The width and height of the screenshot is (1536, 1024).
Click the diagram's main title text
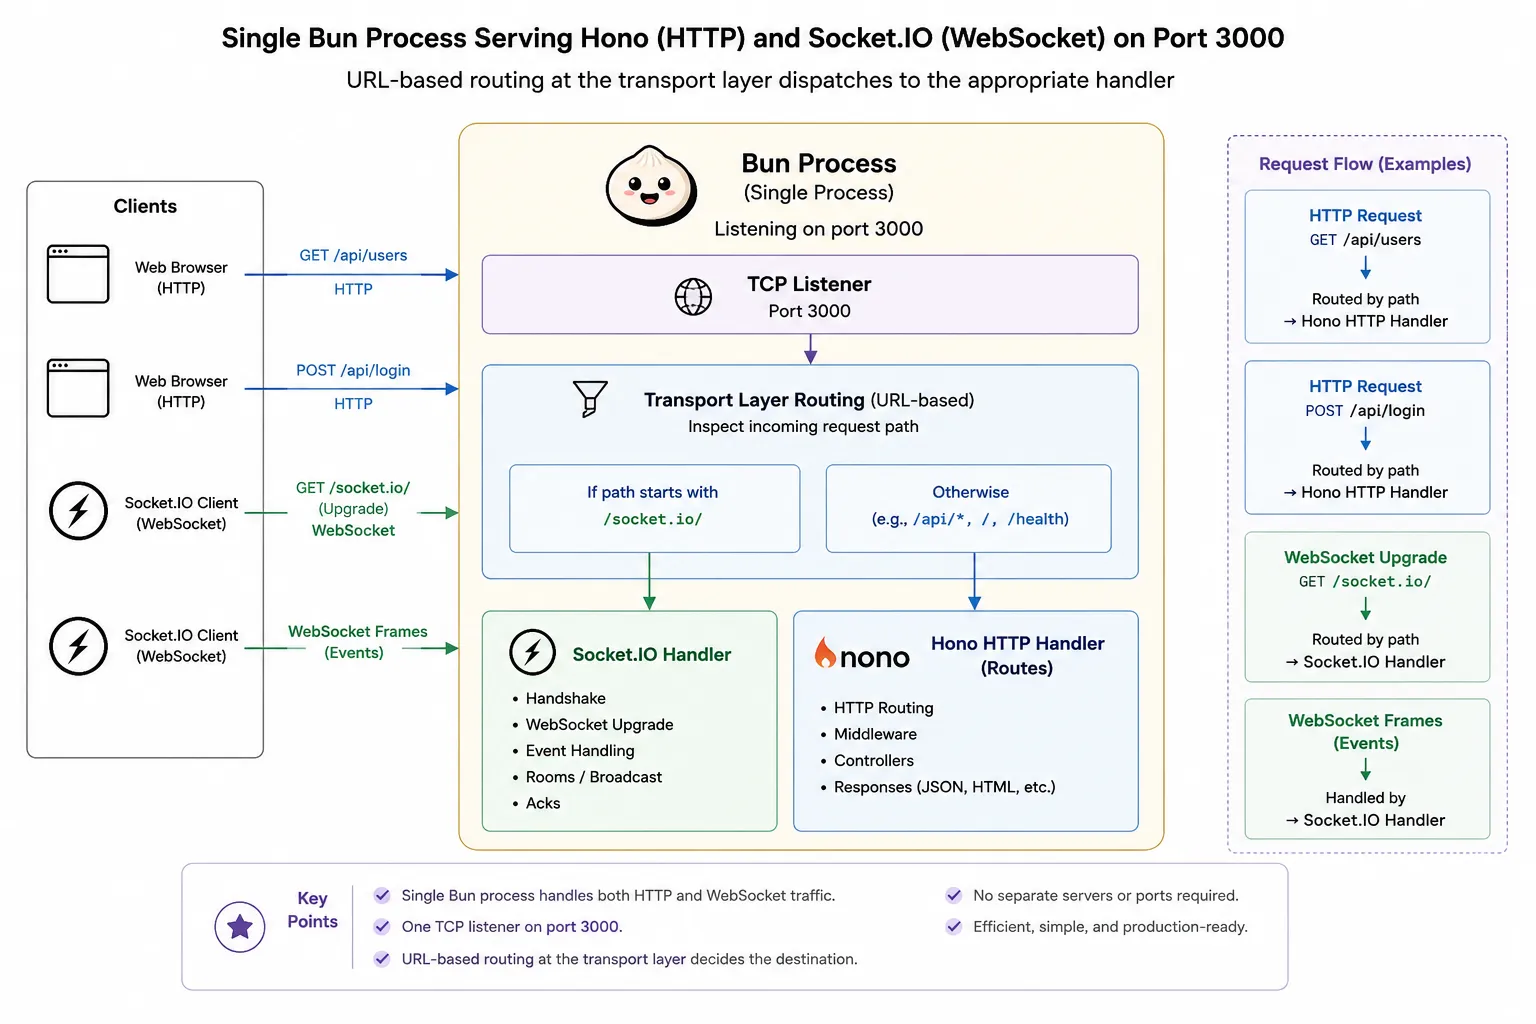(x=753, y=38)
